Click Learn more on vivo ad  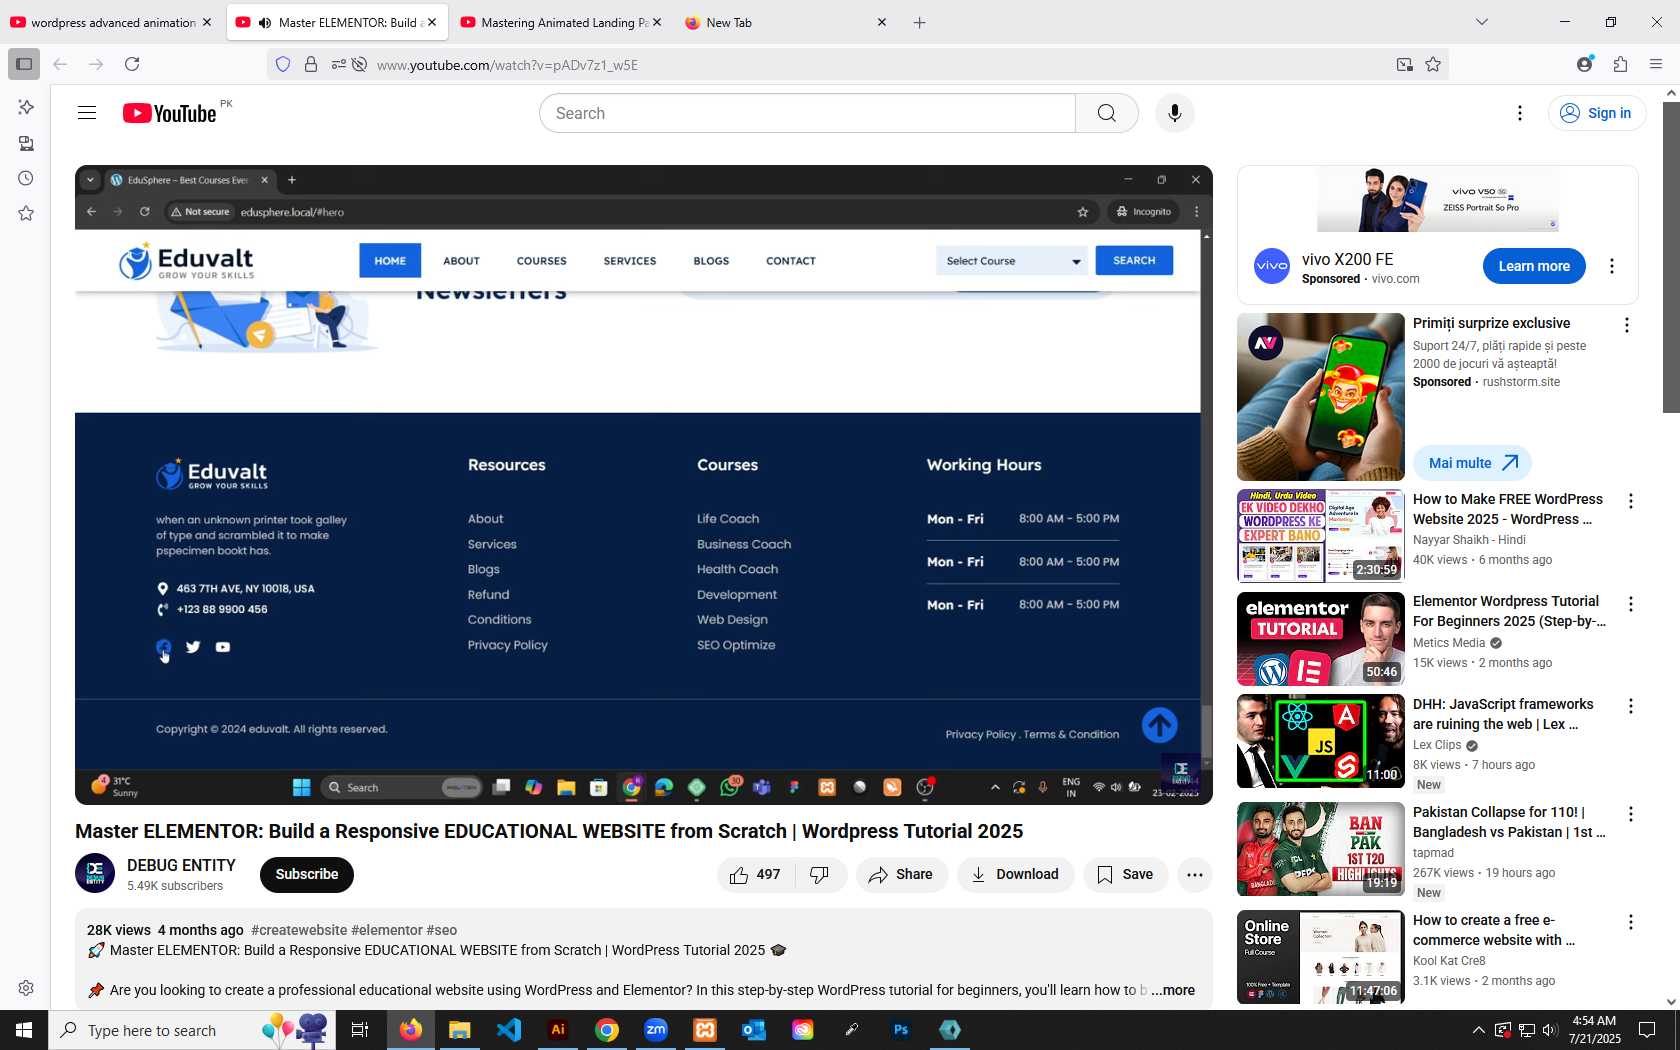(1534, 266)
